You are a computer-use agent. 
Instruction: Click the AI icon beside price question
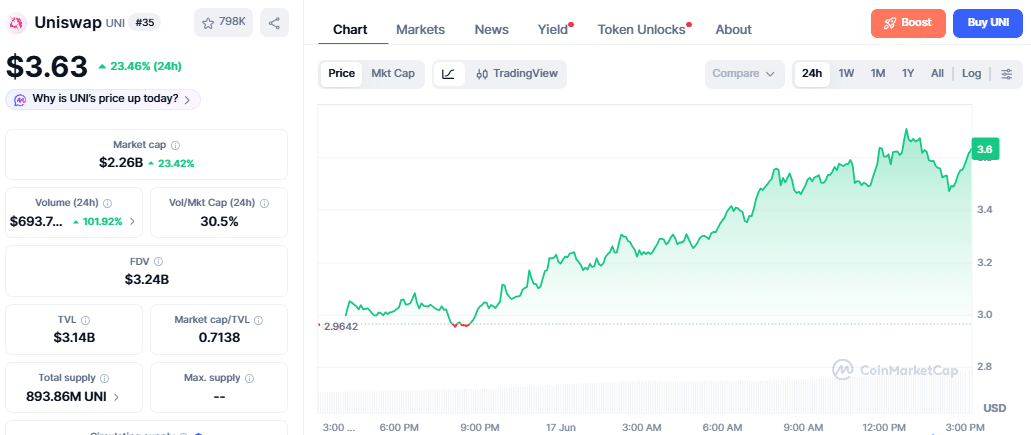pos(20,100)
